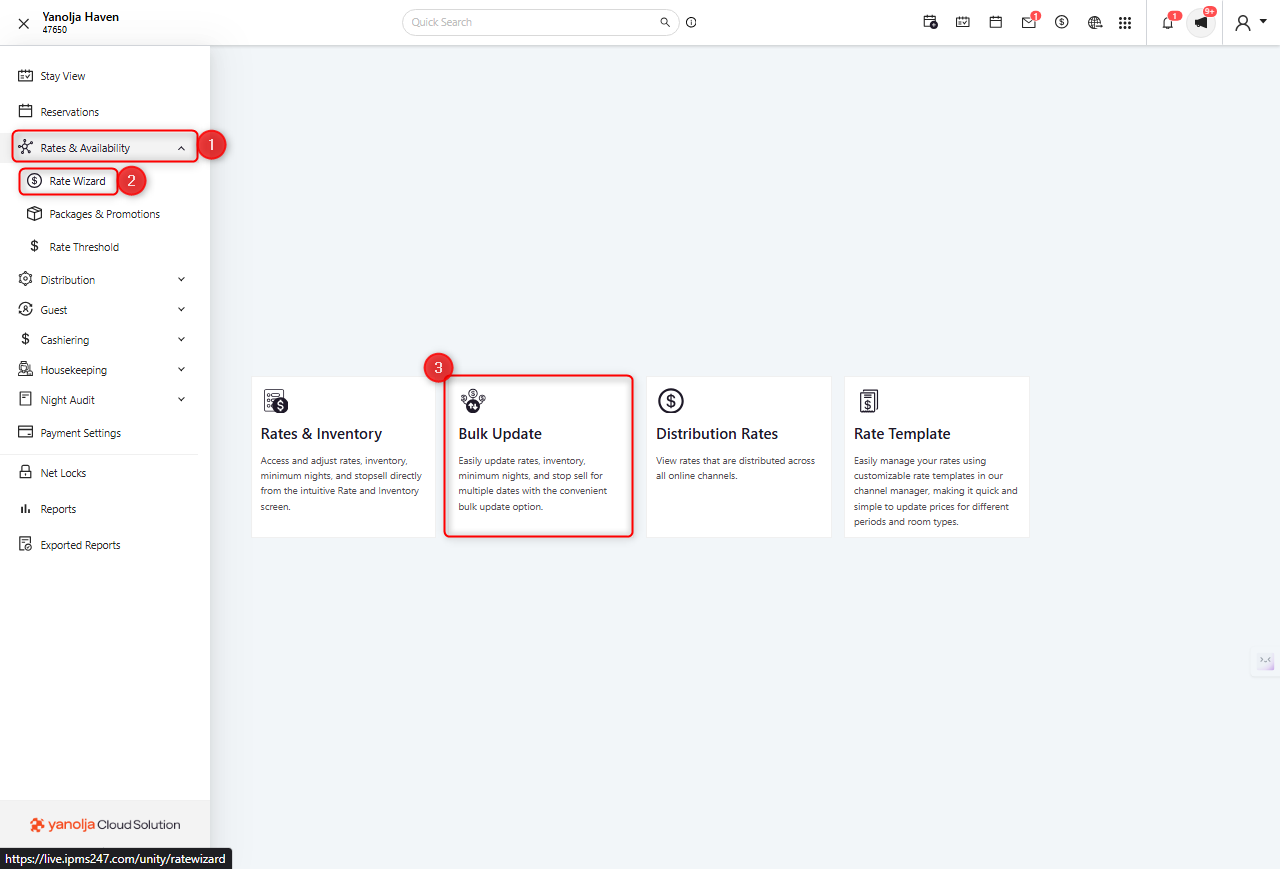Open the Rates & Inventory card title
1280x869 pixels.
(321, 434)
